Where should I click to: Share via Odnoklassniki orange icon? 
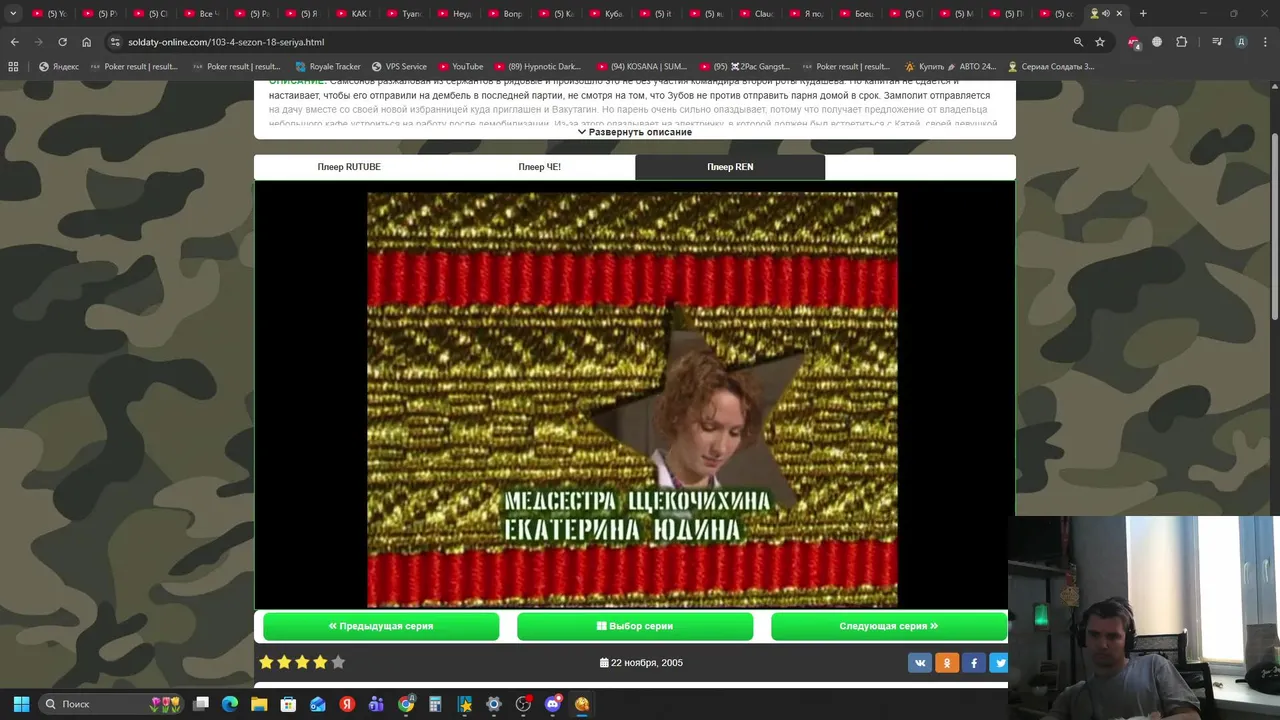click(x=947, y=662)
